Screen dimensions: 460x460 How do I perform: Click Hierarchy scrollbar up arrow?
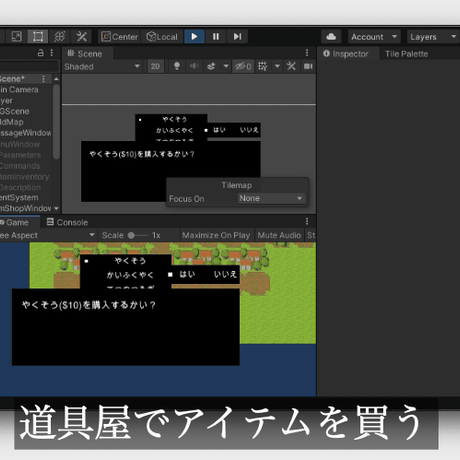pyautogui.click(x=56, y=79)
